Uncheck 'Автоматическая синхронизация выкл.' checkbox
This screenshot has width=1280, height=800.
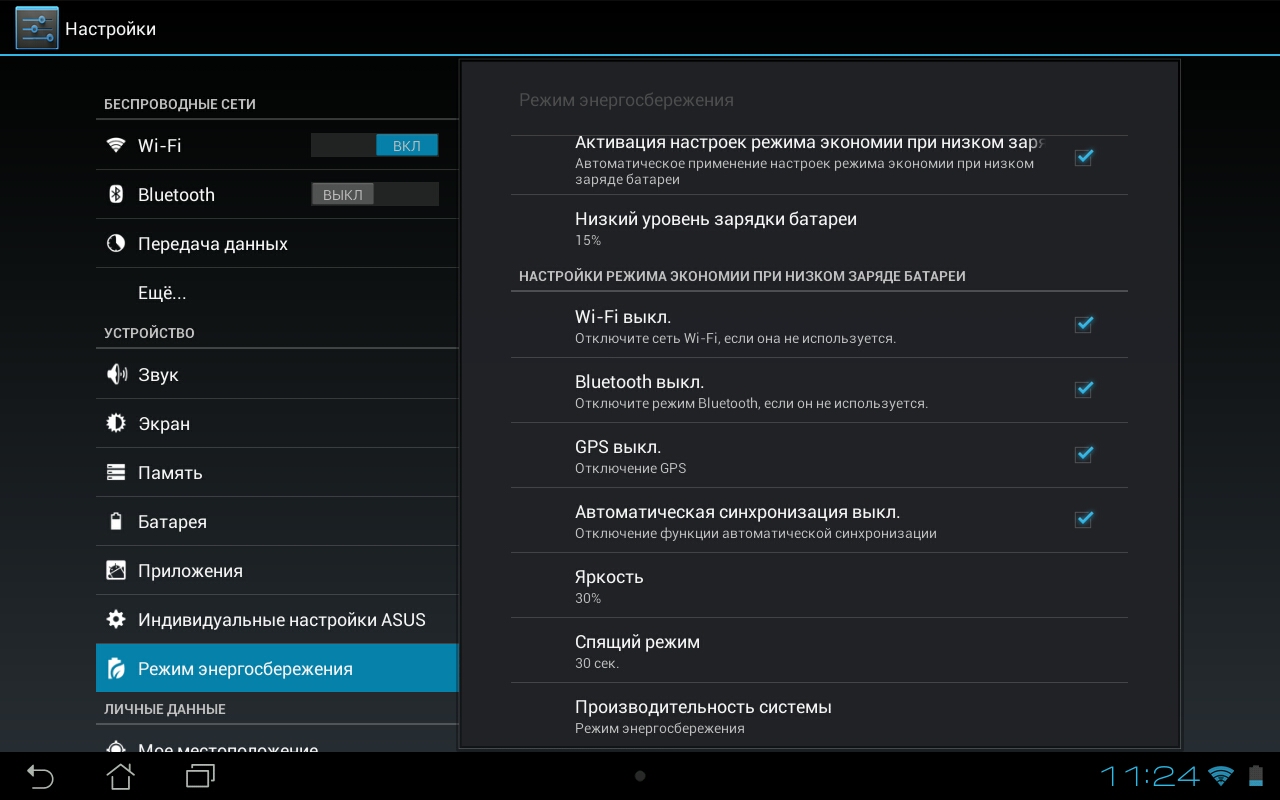(x=1083, y=520)
